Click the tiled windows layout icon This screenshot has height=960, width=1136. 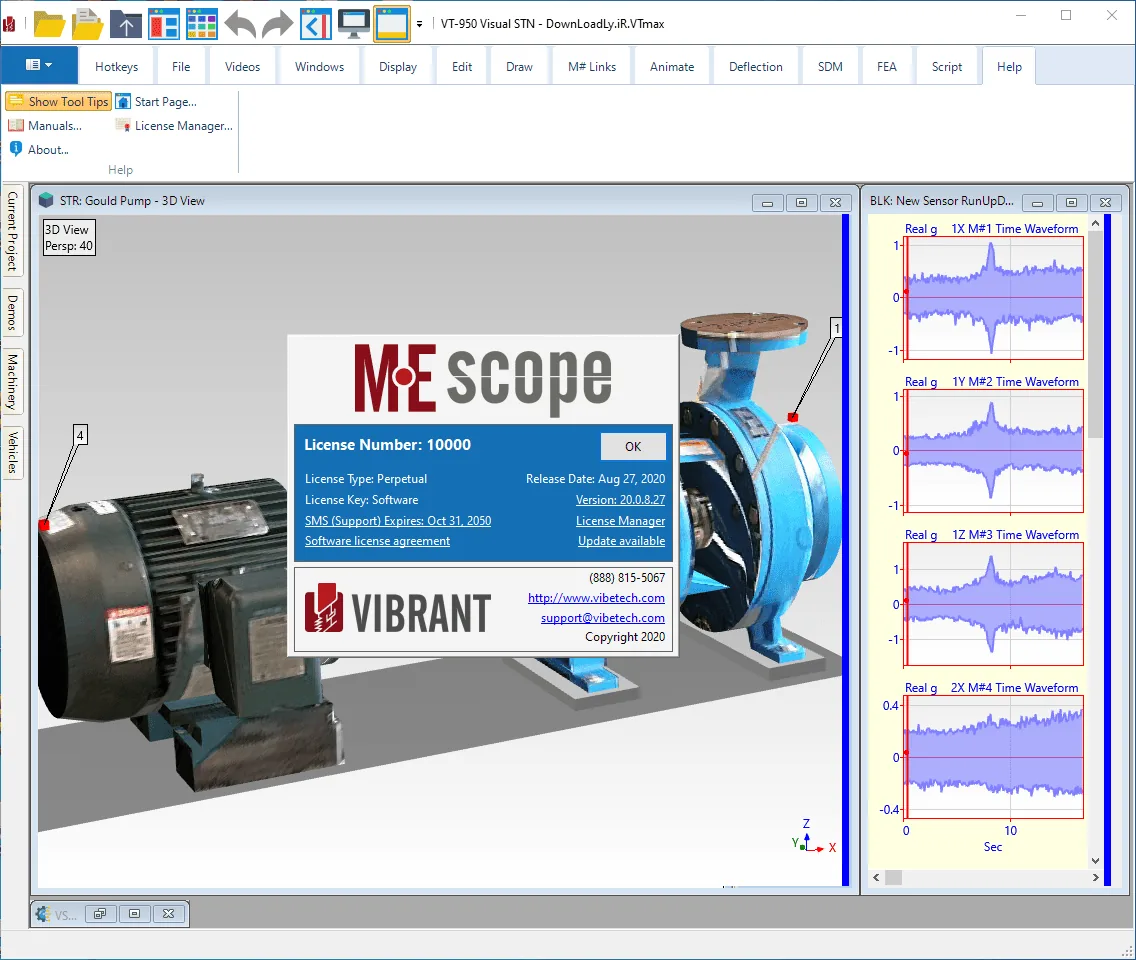pyautogui.click(x=201, y=24)
